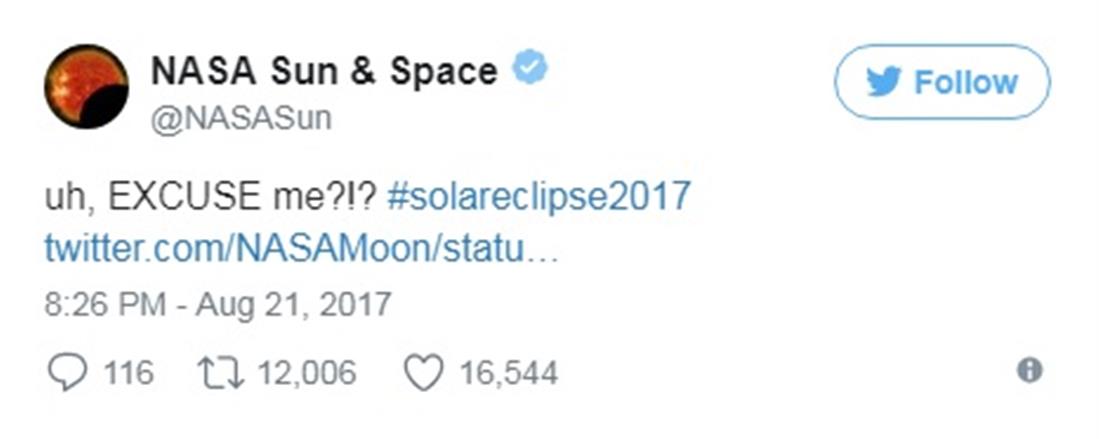Open the NASA Sun & Space display name

click(323, 71)
